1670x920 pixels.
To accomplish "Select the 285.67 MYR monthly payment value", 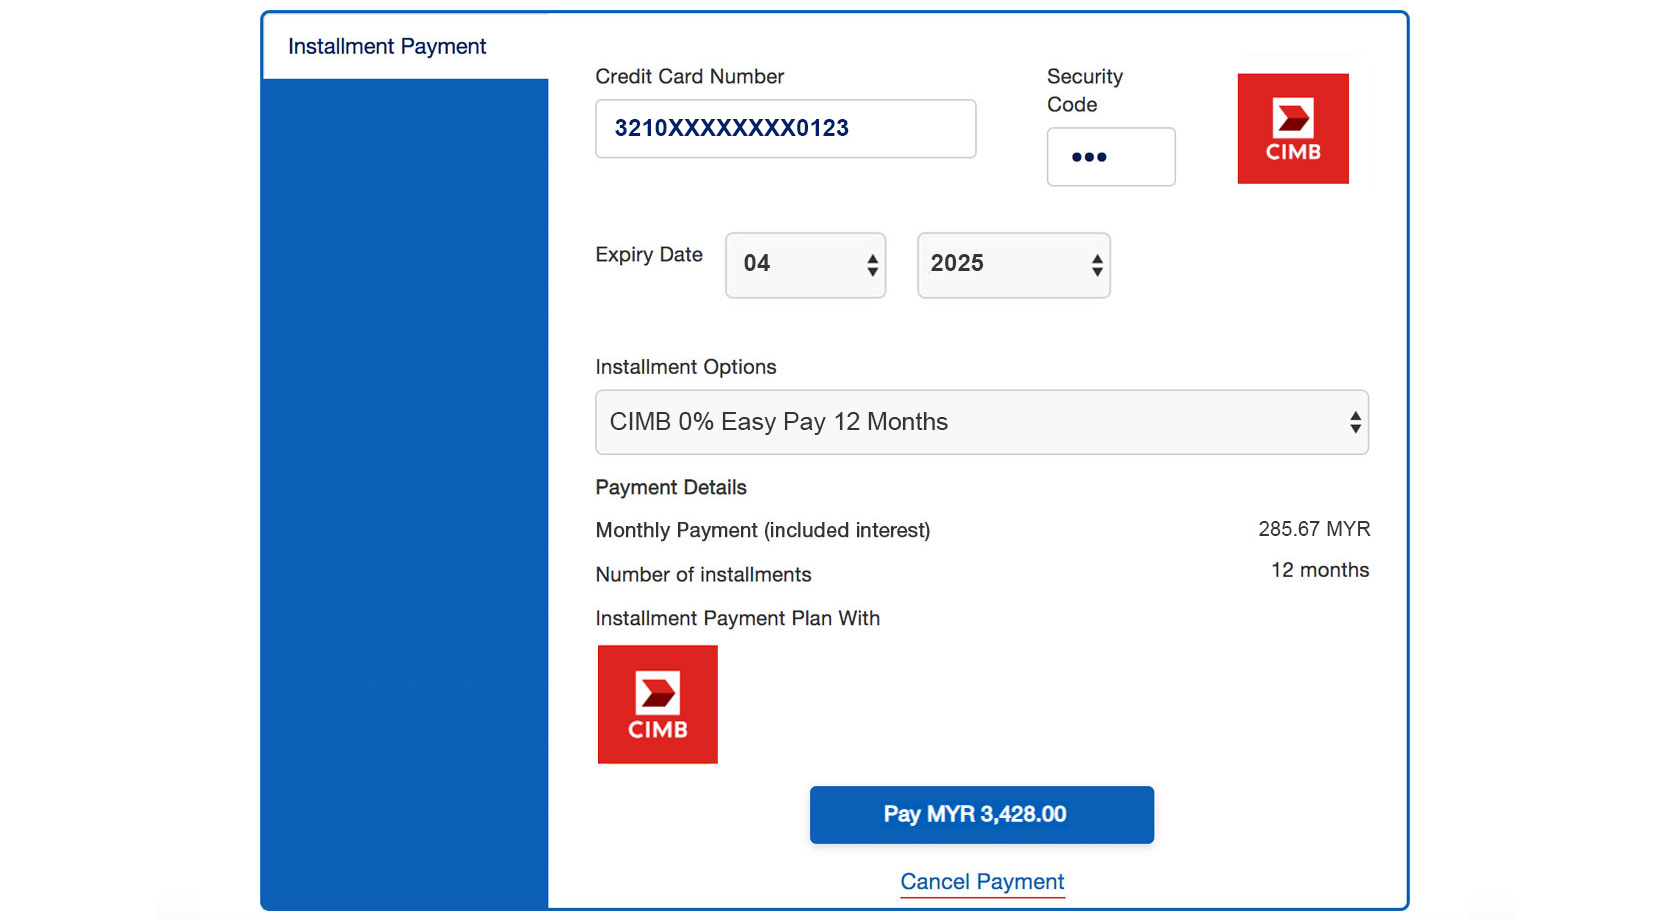I will (1314, 529).
